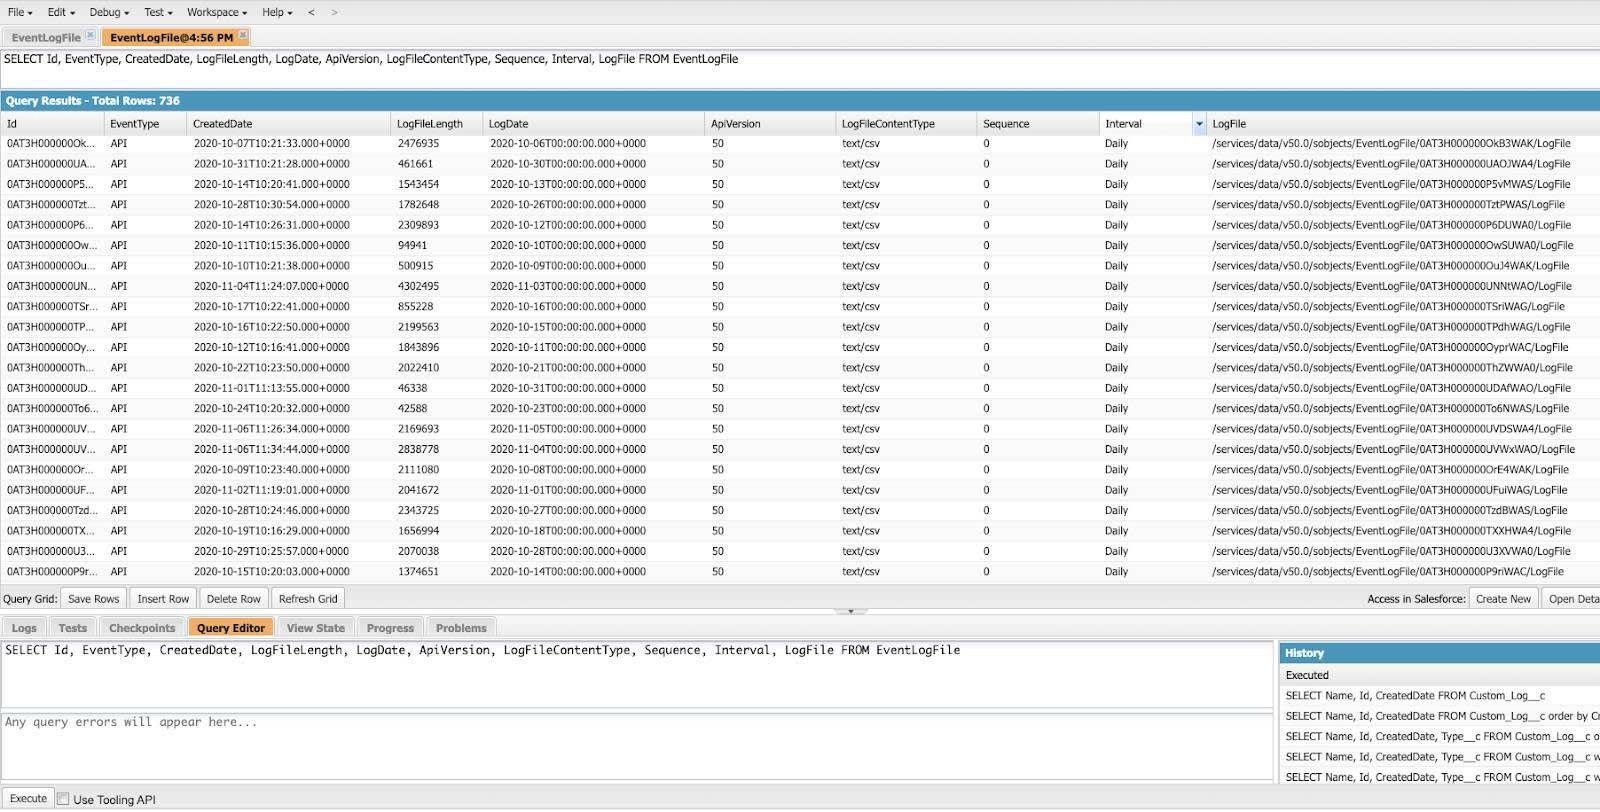Click the Refresh Grid button
The width and height of the screenshot is (1600, 812).
tap(308, 599)
